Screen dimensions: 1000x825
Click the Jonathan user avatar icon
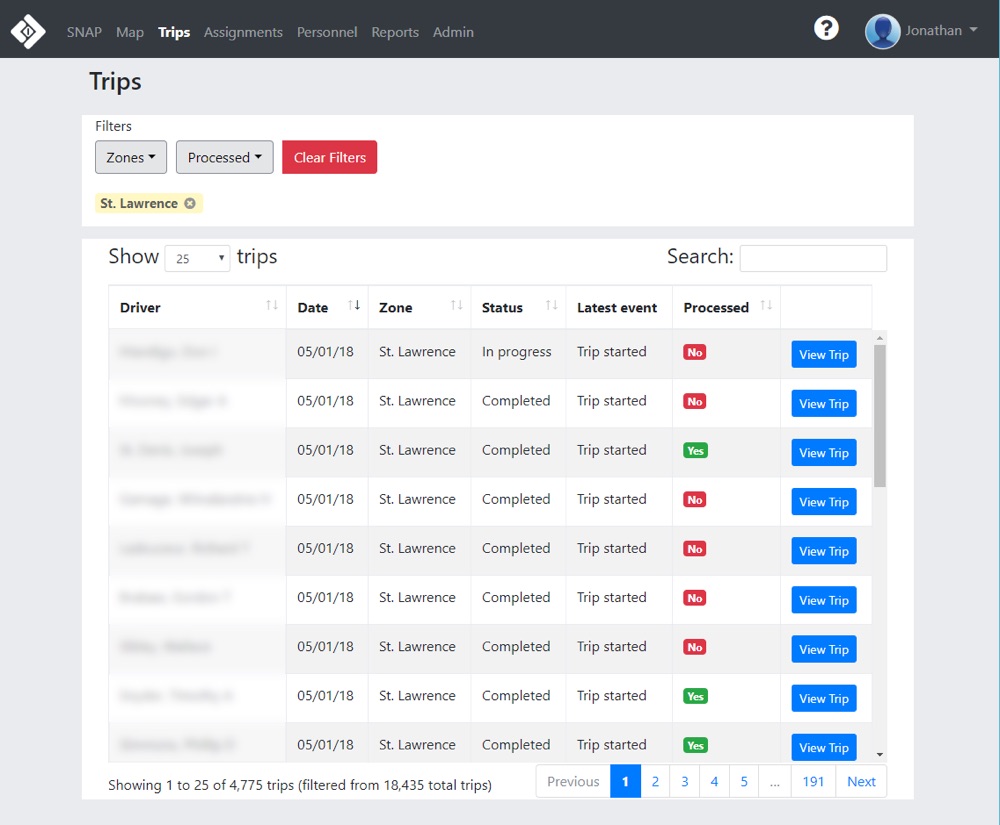click(x=882, y=31)
